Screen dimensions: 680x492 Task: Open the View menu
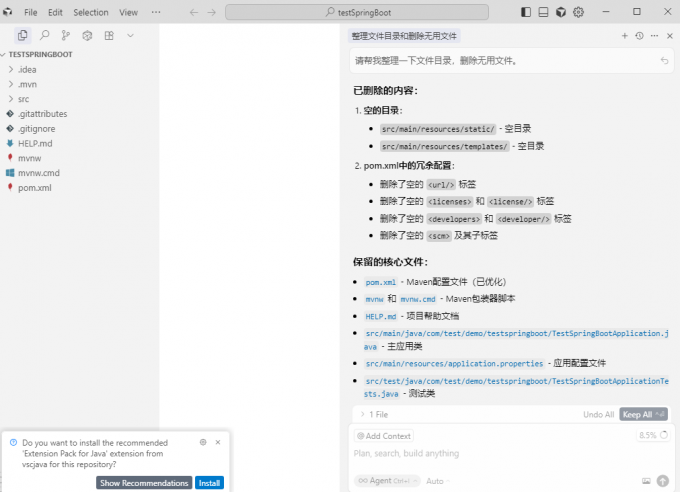[x=128, y=12]
